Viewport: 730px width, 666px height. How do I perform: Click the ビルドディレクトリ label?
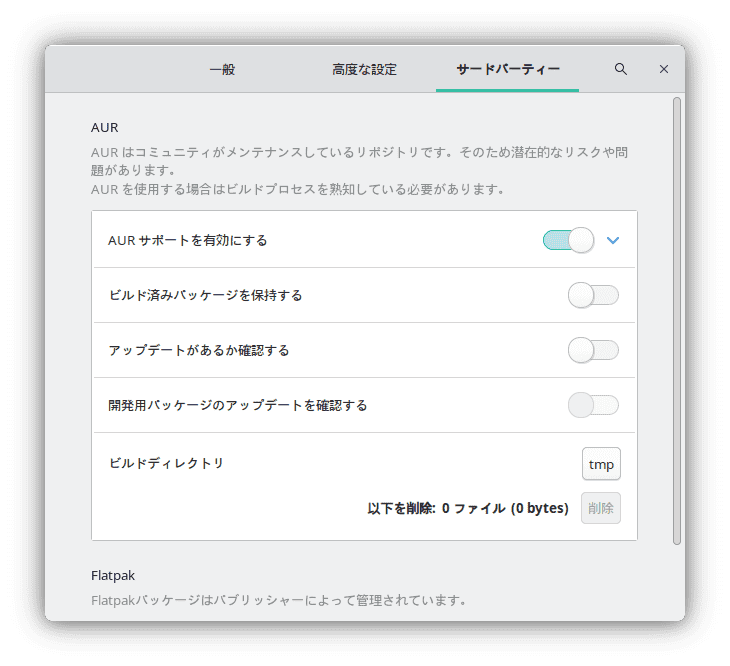point(166,463)
